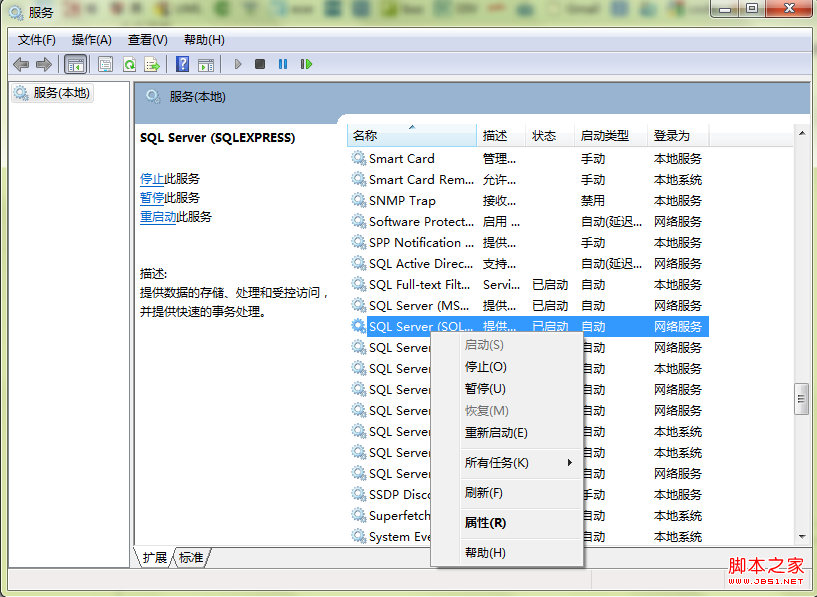Restart the service with the rightmost playback toolbar icon
Screen dimensions: 817x597
pos(307,64)
